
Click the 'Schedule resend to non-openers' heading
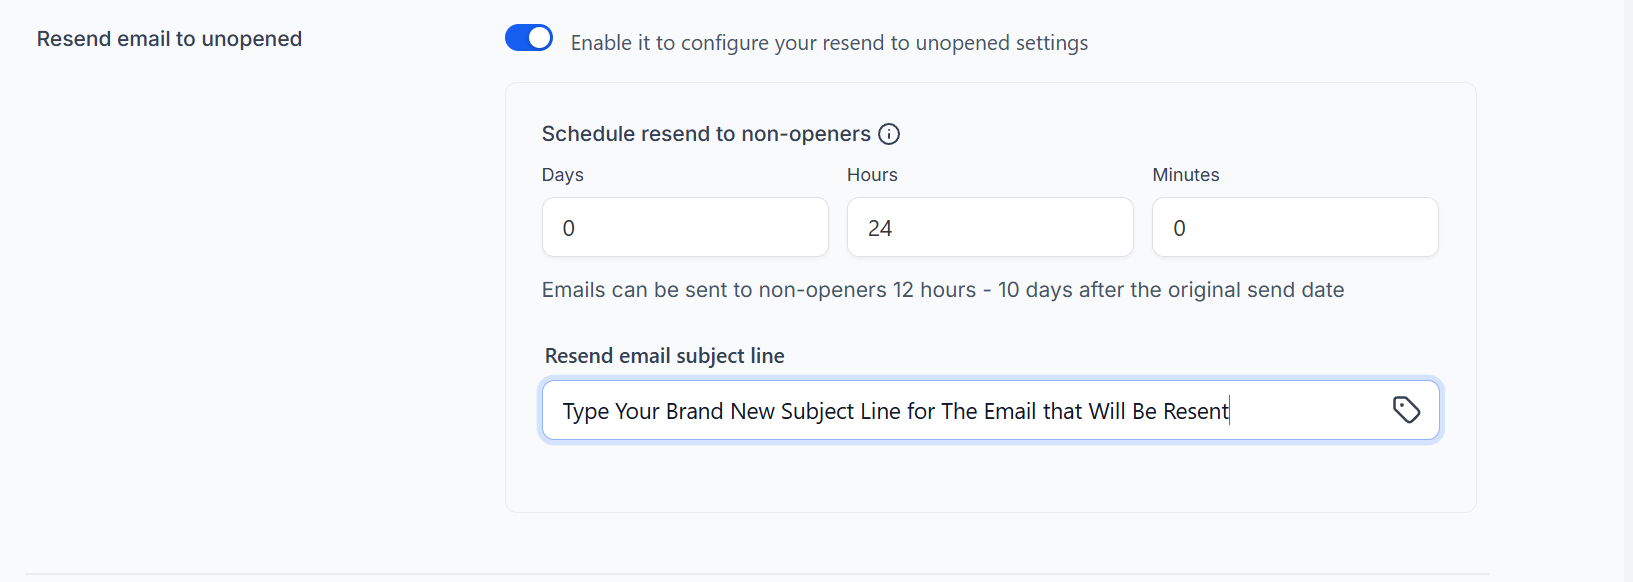(x=706, y=134)
